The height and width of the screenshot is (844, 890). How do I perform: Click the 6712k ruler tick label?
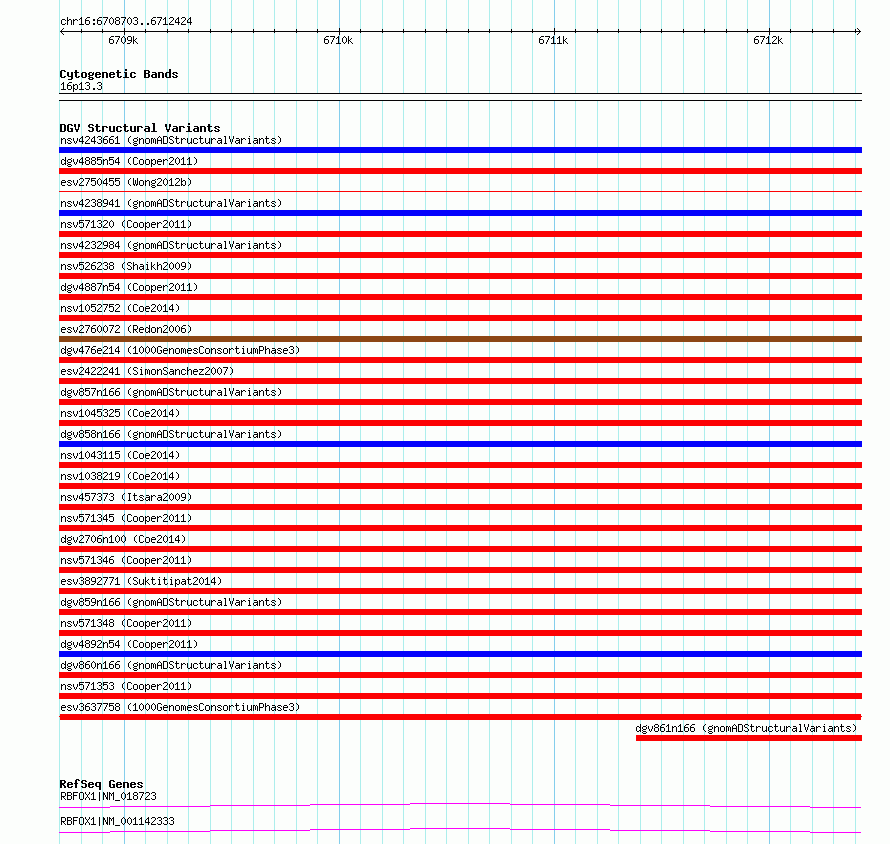click(x=769, y=40)
